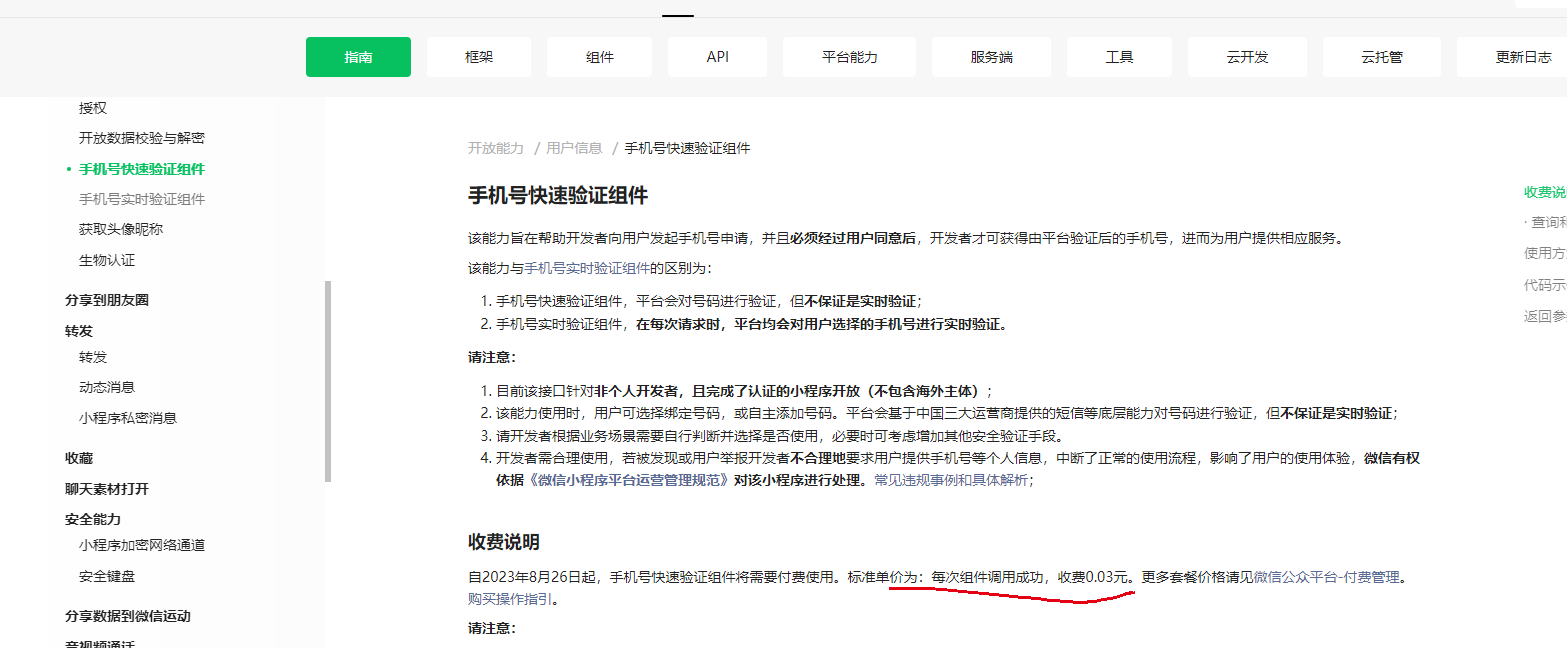
Task: Open 安全键盘 in the sidebar
Action: [x=107, y=576]
